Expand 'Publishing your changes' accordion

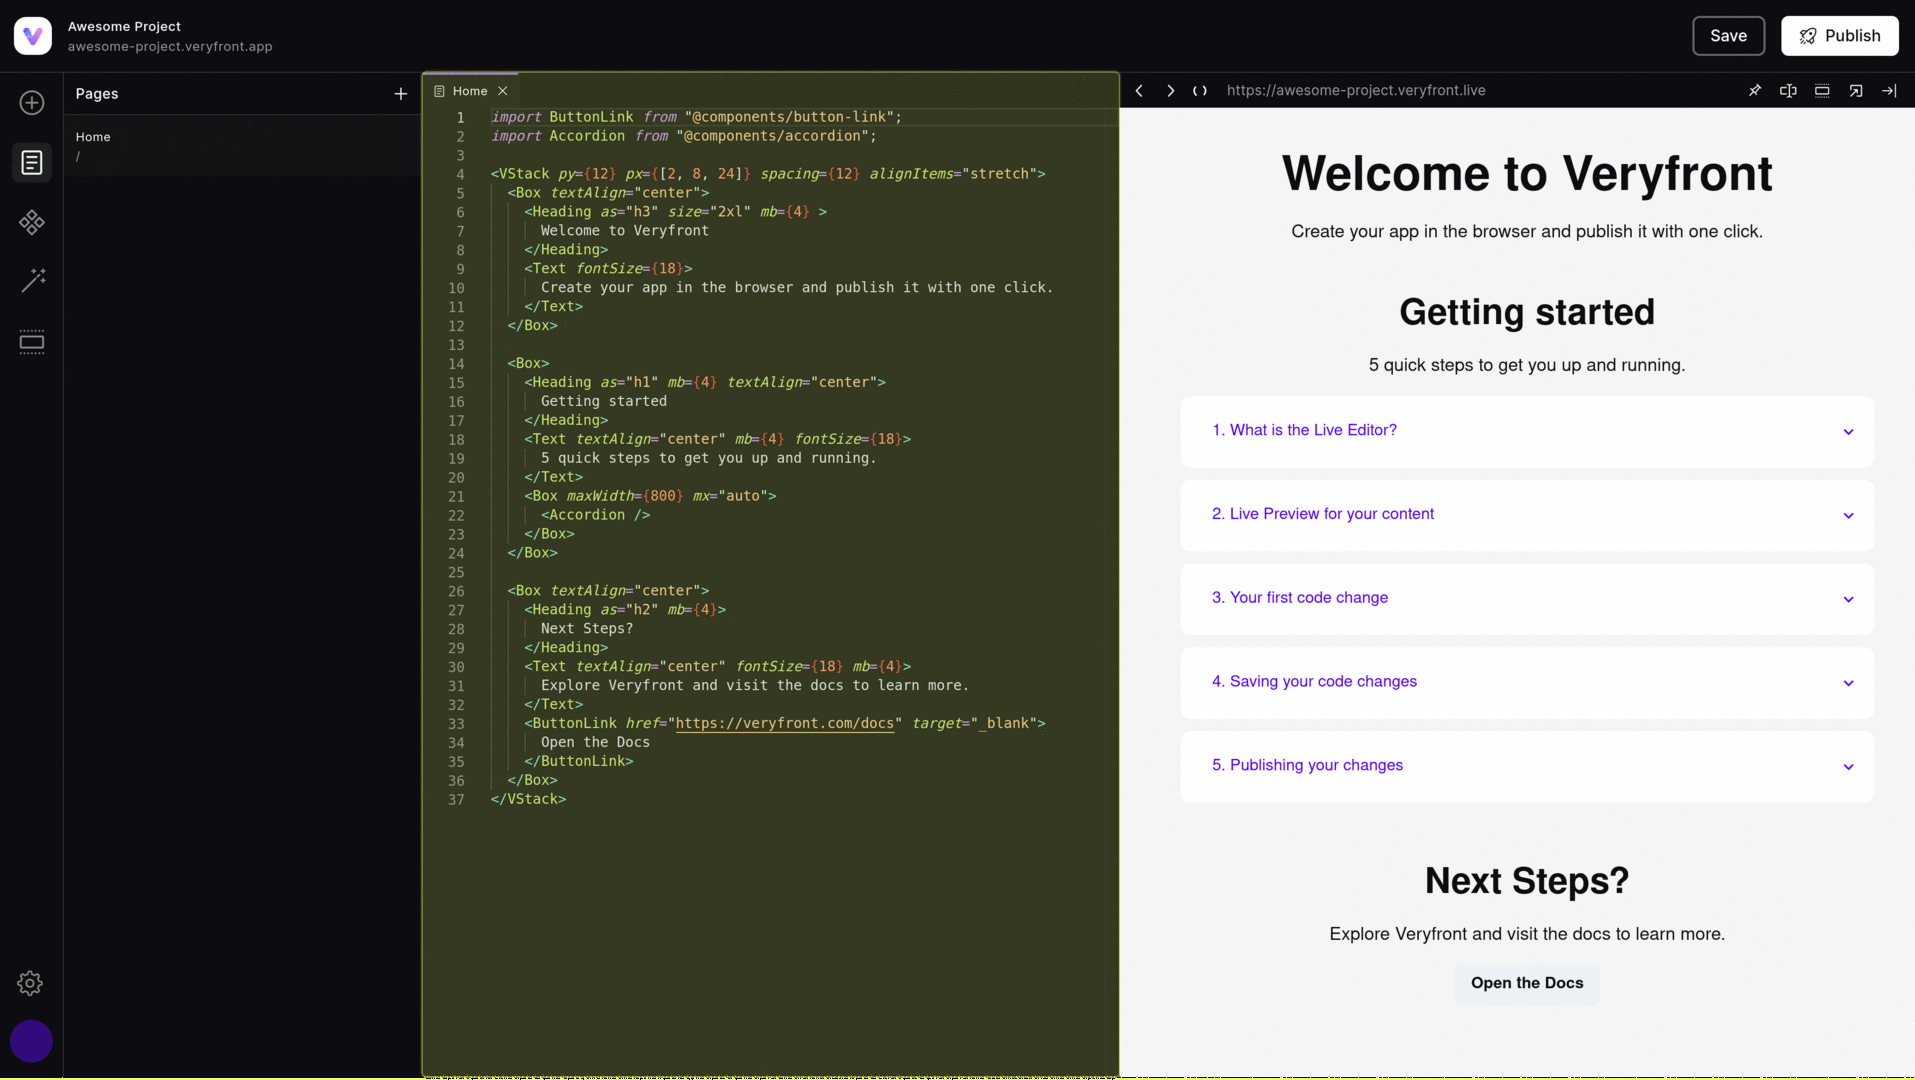pos(1527,767)
